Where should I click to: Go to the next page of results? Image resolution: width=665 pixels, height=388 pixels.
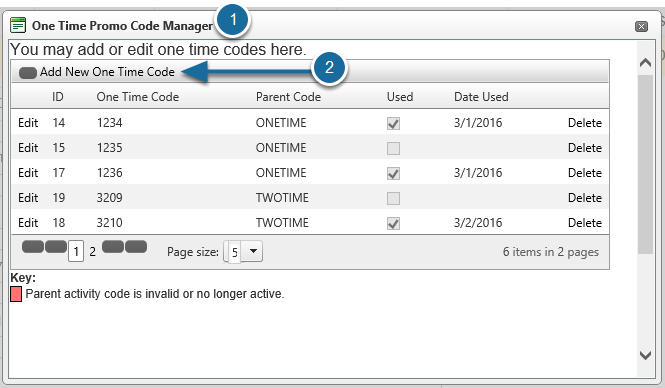coord(113,246)
